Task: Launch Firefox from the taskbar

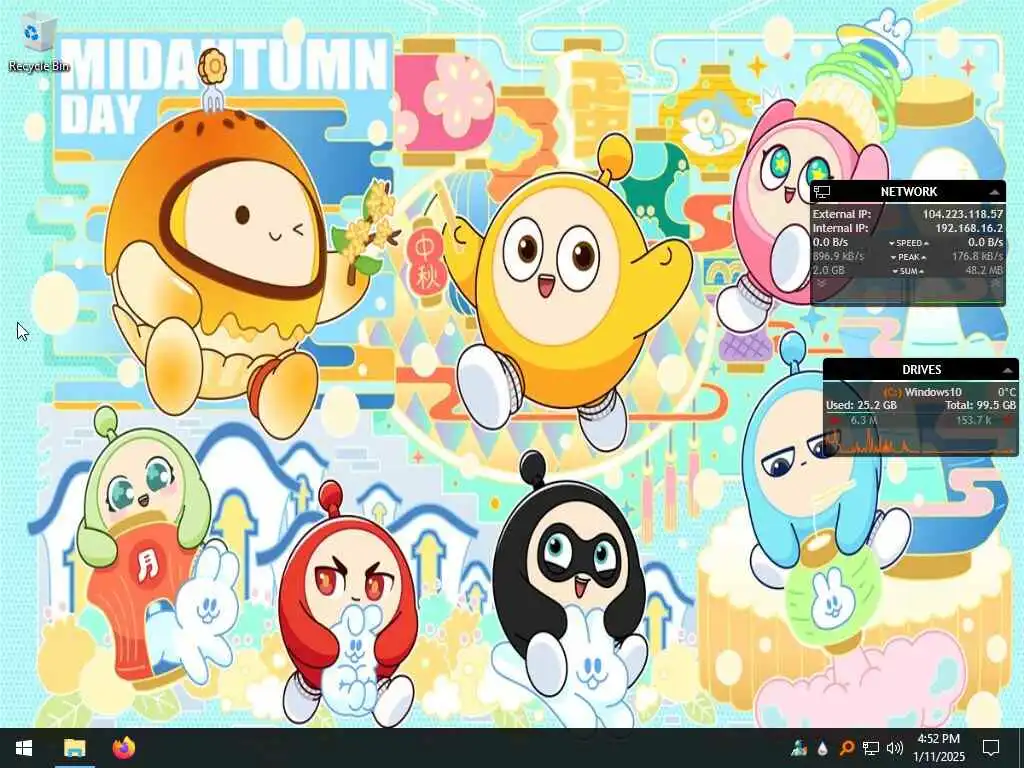Action: click(x=123, y=748)
